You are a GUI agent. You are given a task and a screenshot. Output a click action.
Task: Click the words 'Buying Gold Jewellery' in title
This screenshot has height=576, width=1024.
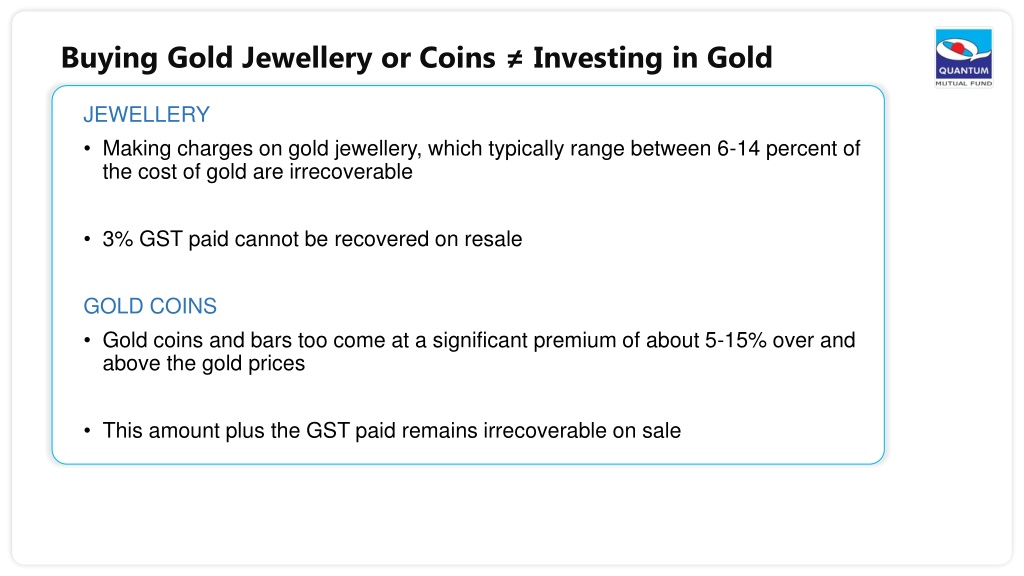pyautogui.click(x=217, y=57)
